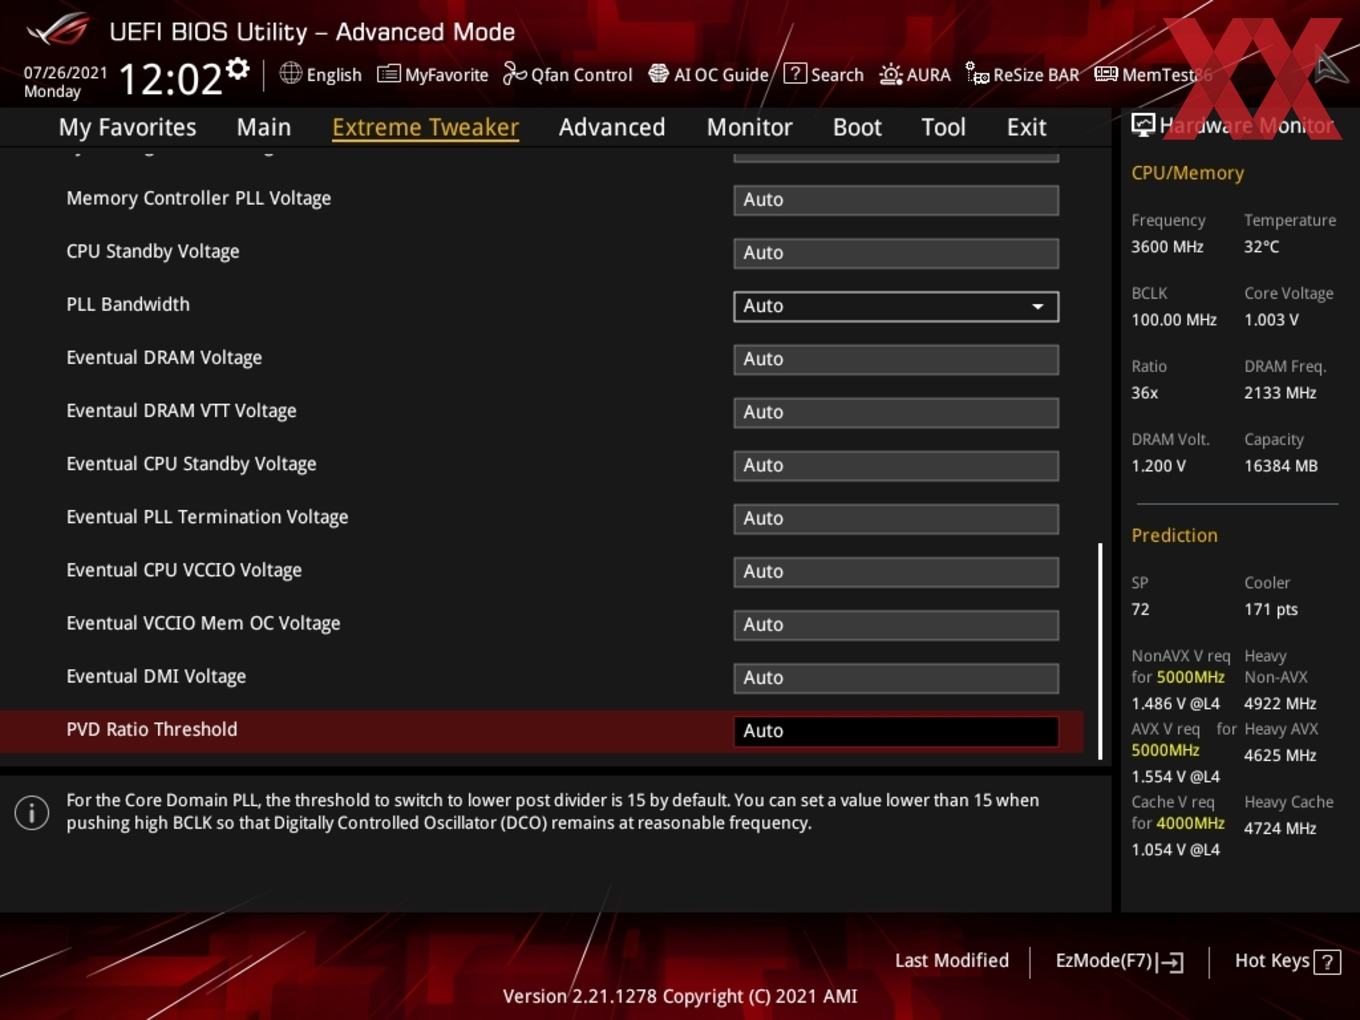This screenshot has width=1360, height=1020.
Task: Click Eventual CPU Standby Voltage field
Action: coord(896,465)
